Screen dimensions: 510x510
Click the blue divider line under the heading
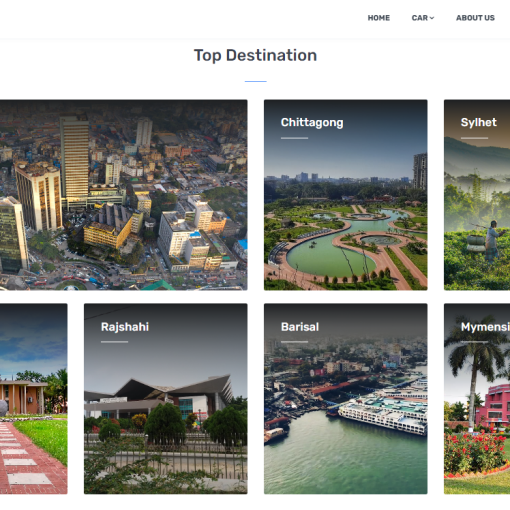coord(256,81)
